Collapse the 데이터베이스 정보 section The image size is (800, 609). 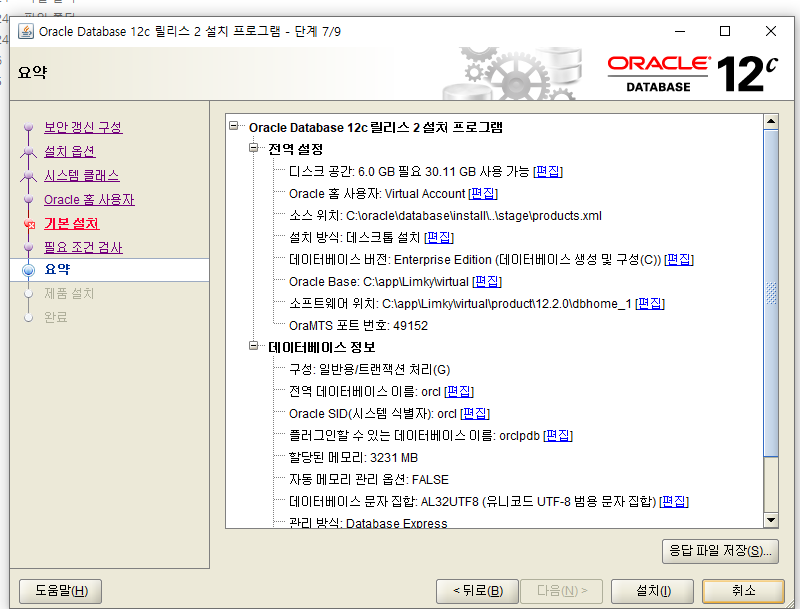click(253, 346)
